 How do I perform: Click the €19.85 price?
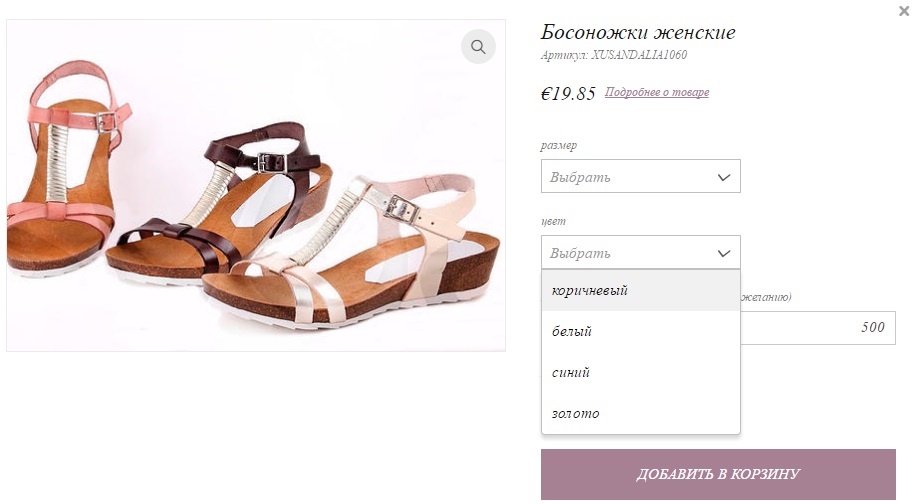(x=568, y=94)
